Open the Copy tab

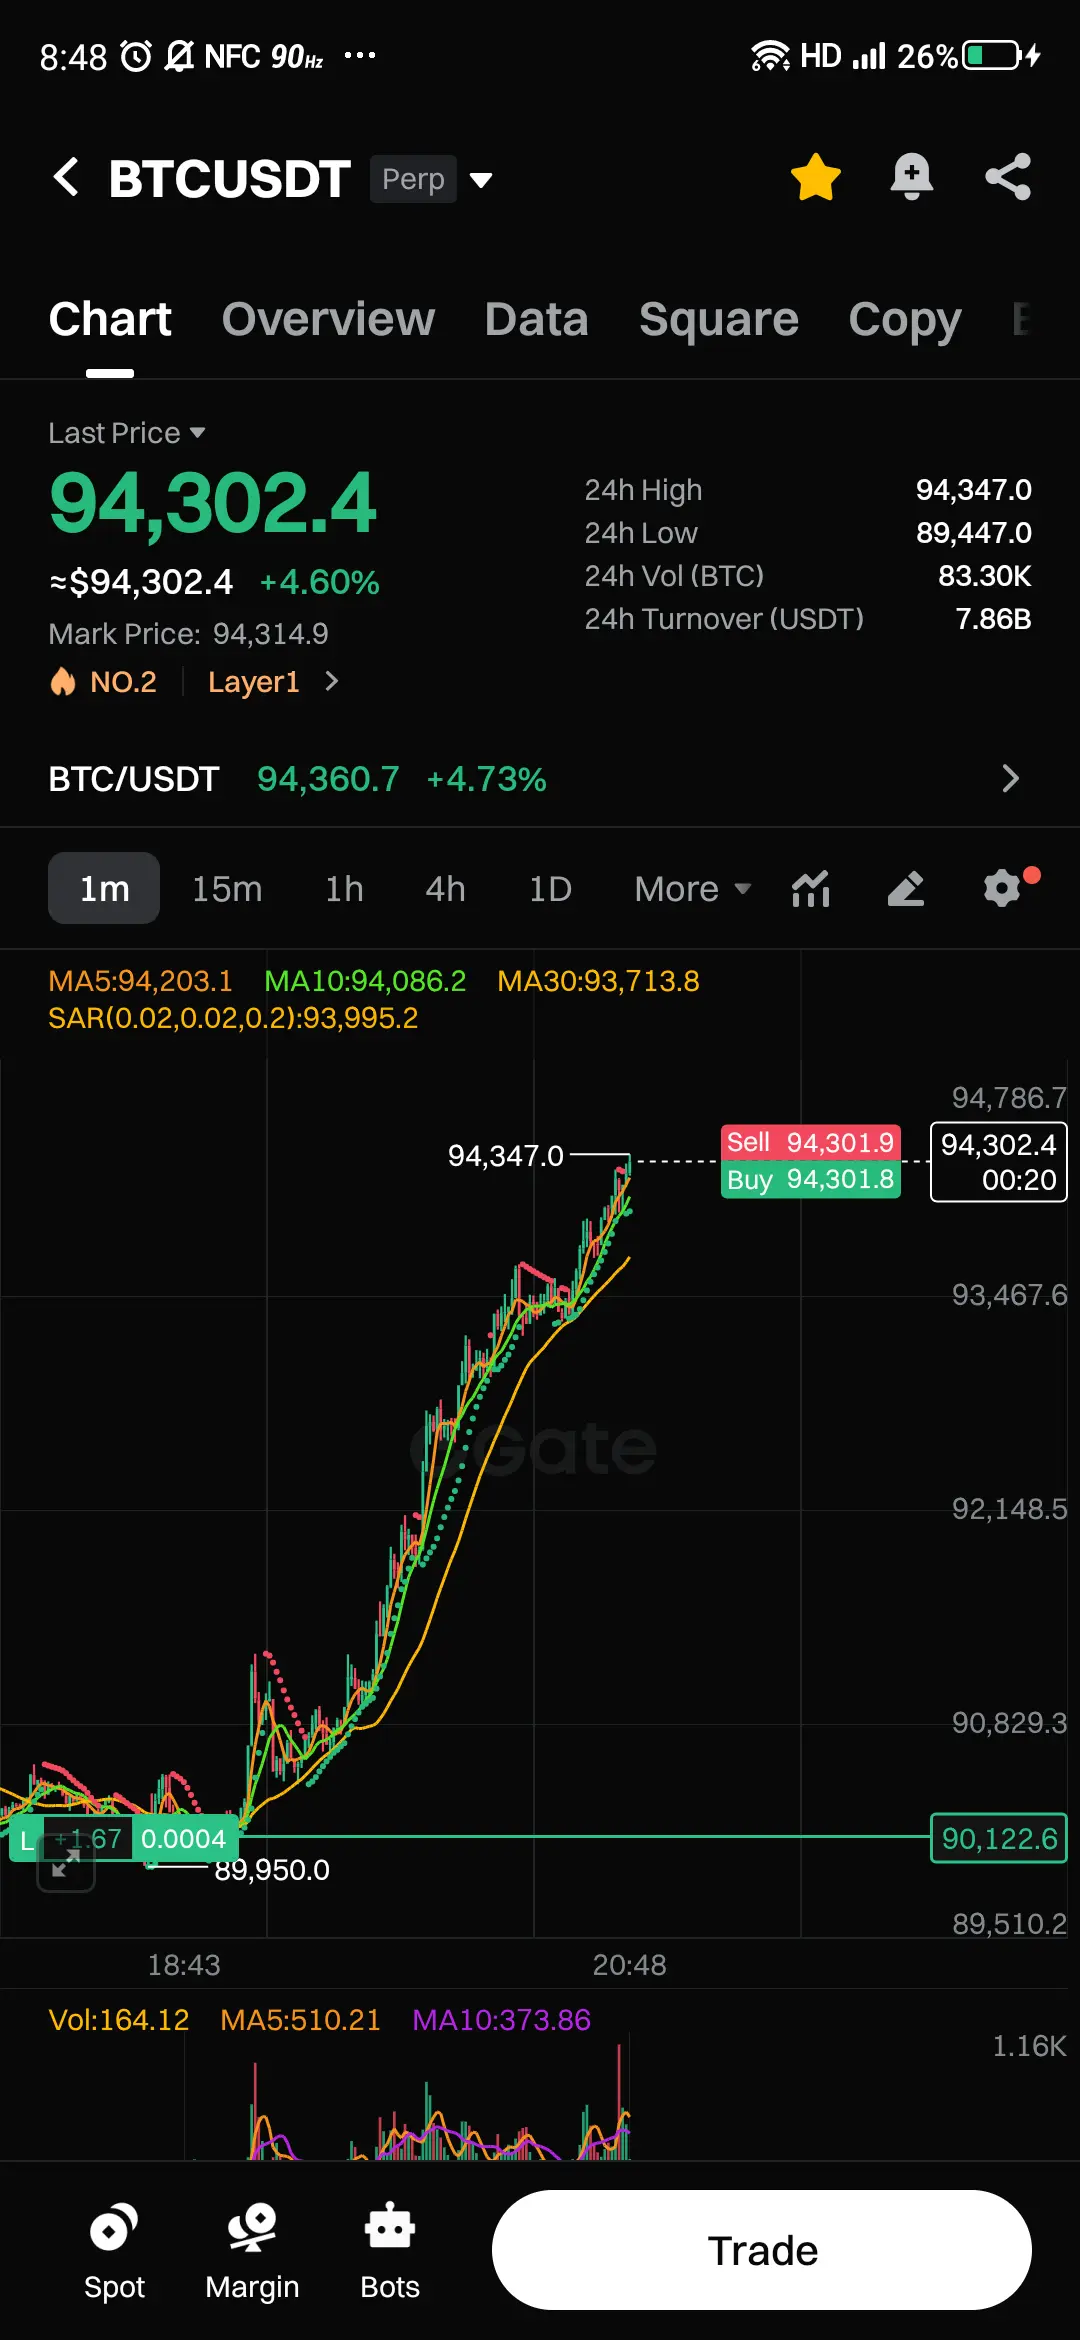[905, 320]
